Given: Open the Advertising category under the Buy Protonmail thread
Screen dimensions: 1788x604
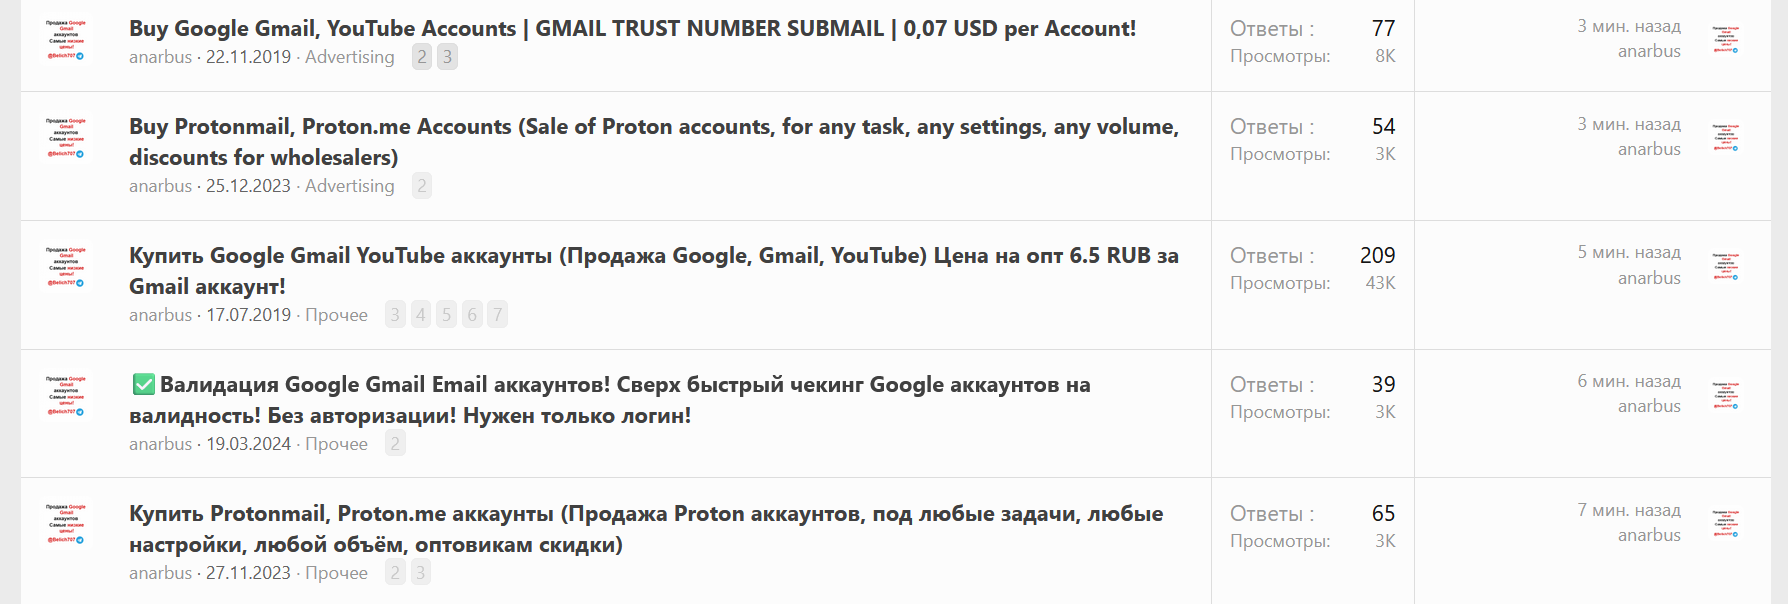Looking at the screenshot, I should click(349, 186).
